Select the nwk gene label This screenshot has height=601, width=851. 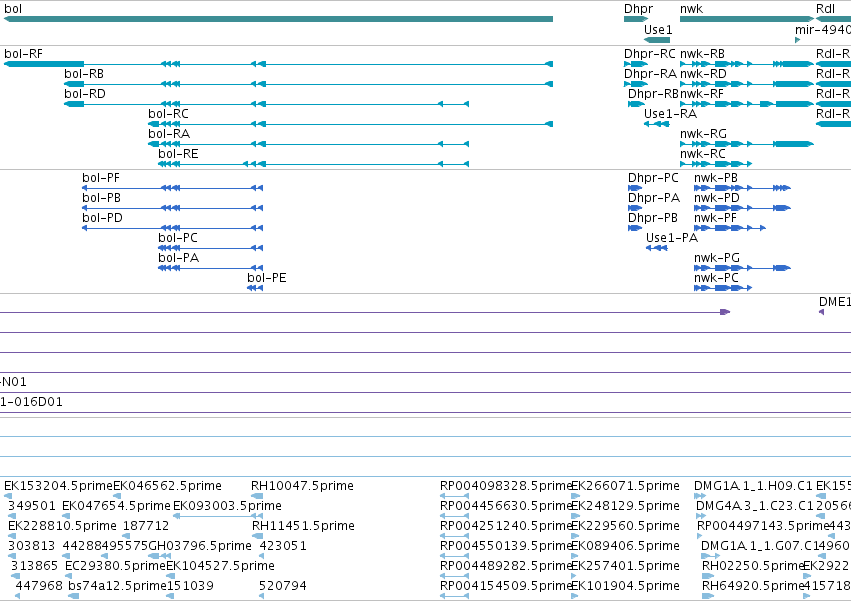pyautogui.click(x=691, y=9)
